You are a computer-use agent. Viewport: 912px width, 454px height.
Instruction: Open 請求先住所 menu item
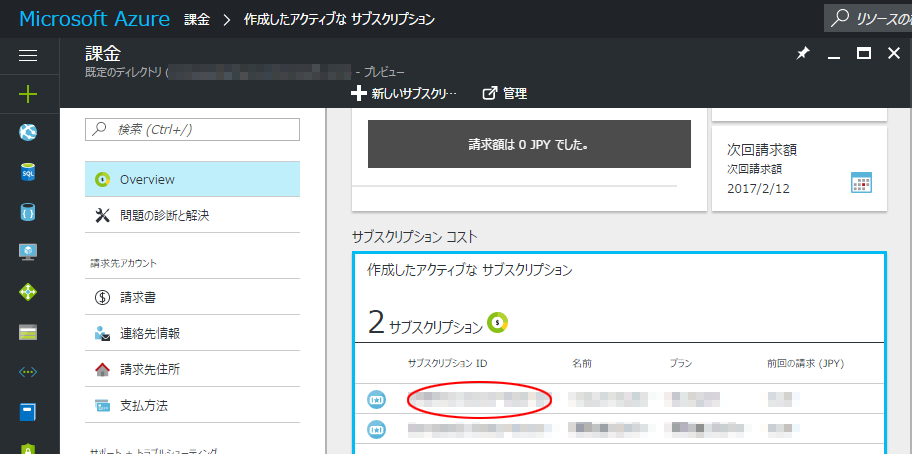(x=193, y=369)
